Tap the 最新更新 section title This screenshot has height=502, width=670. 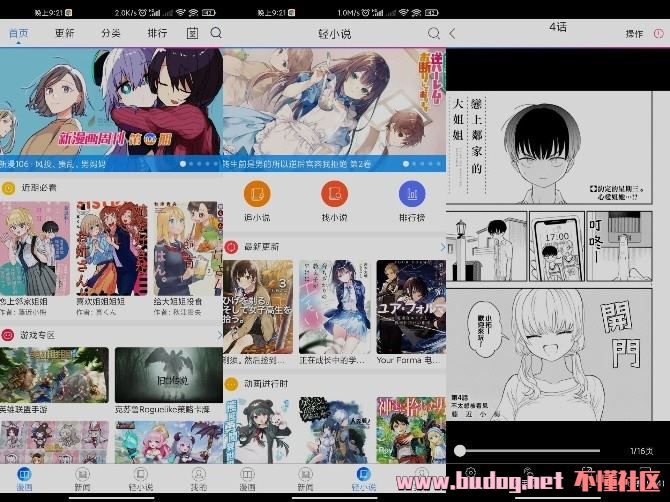click(261, 247)
